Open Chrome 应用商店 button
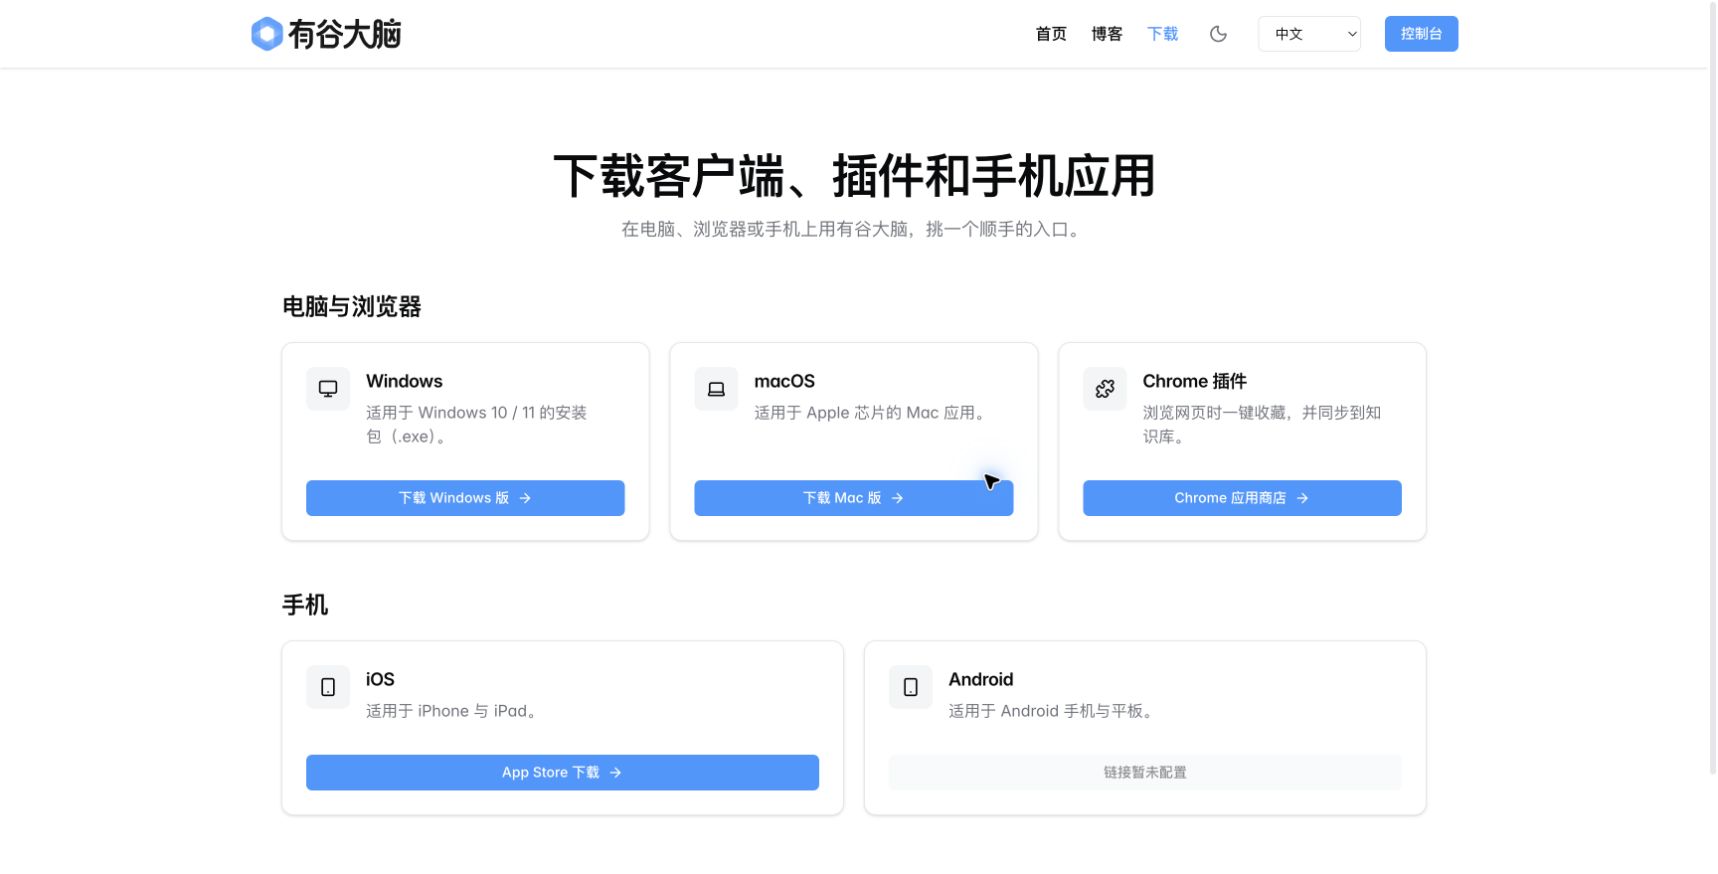1718x874 pixels. point(1242,498)
